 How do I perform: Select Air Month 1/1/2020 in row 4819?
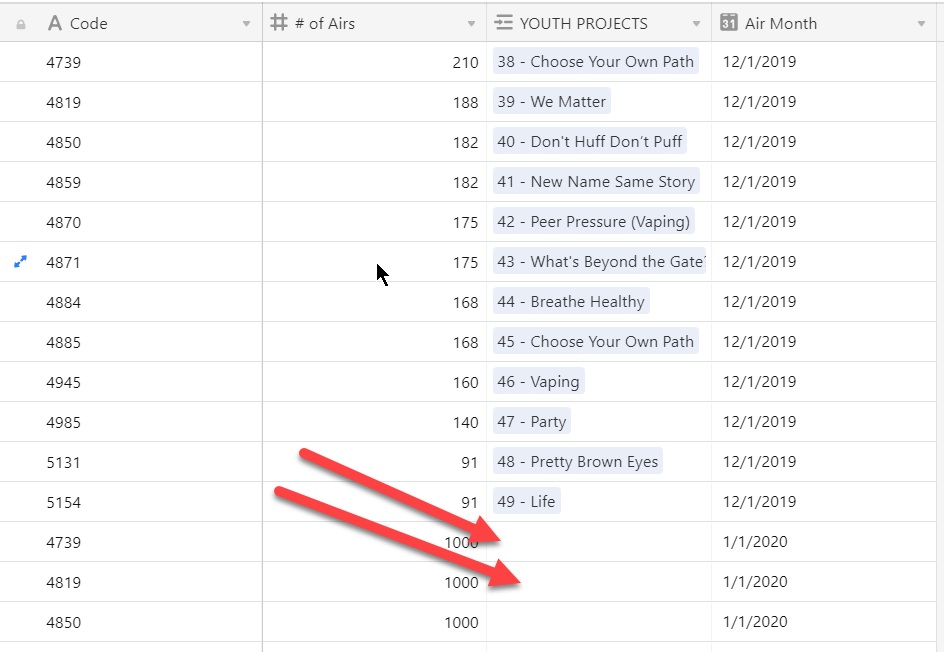[824, 582]
